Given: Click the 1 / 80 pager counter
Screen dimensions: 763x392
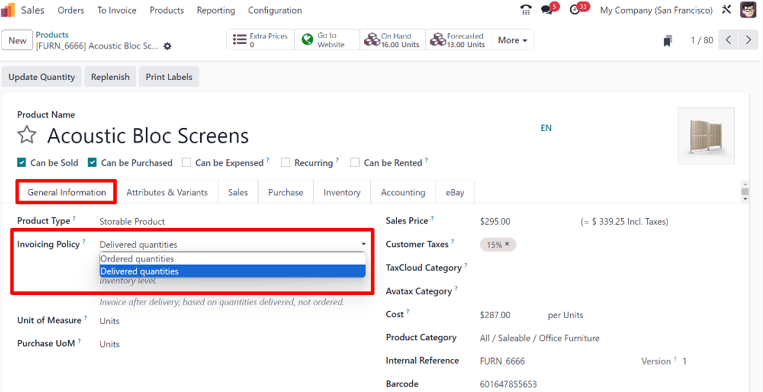Looking at the screenshot, I should [702, 40].
